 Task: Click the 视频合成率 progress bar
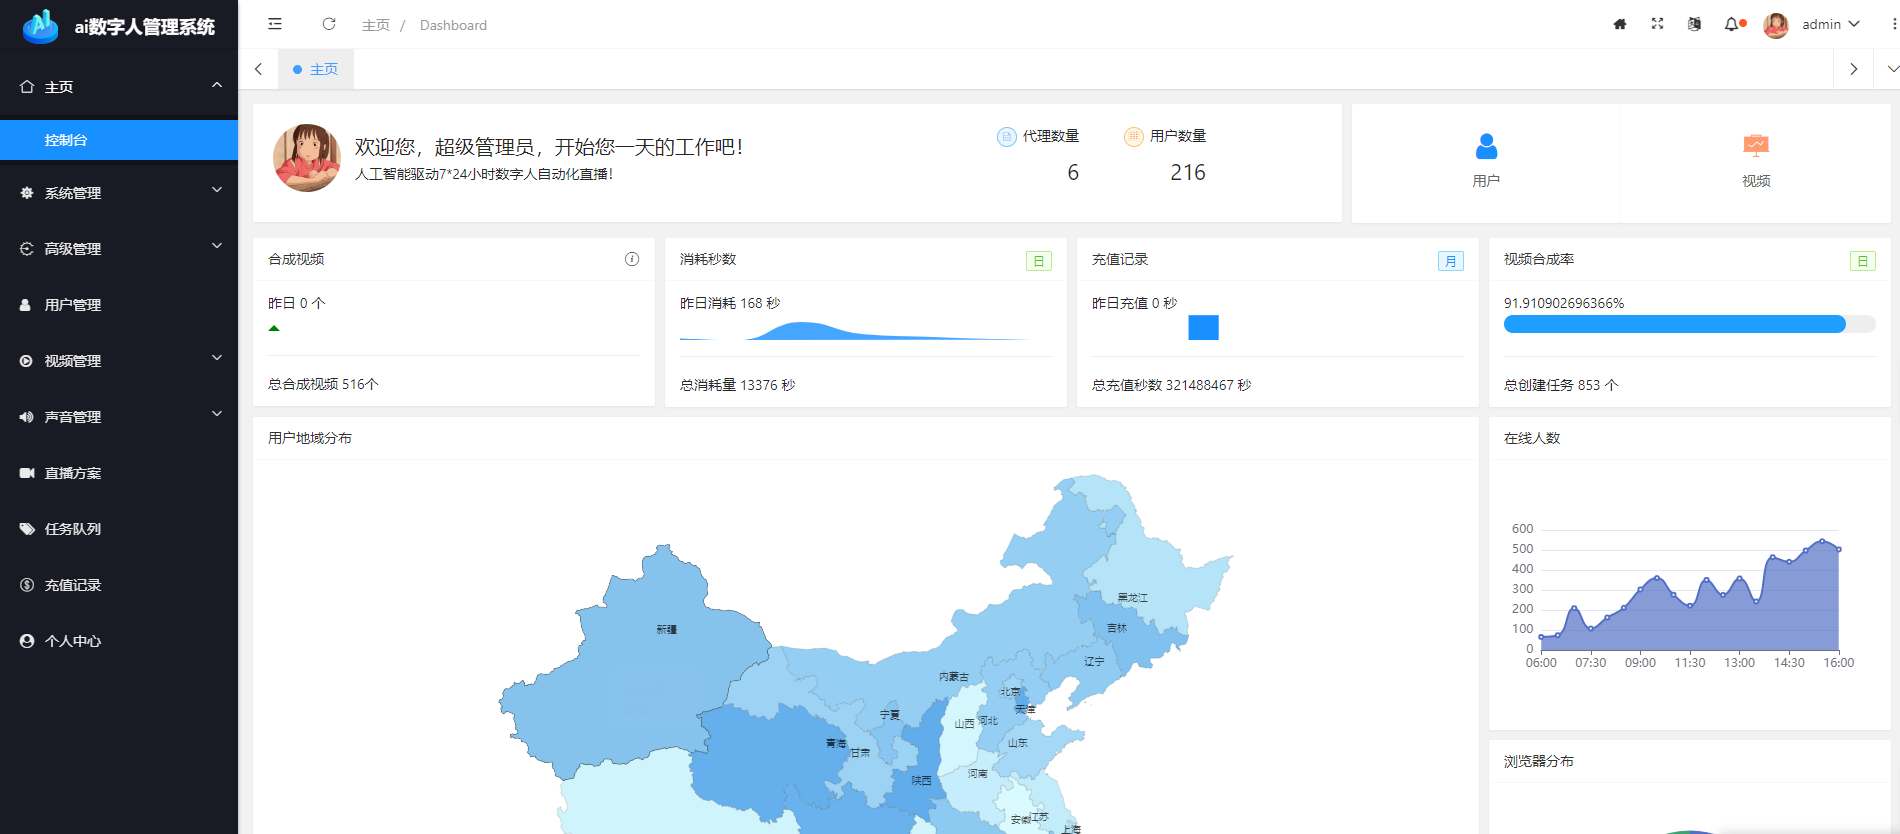coord(1689,324)
